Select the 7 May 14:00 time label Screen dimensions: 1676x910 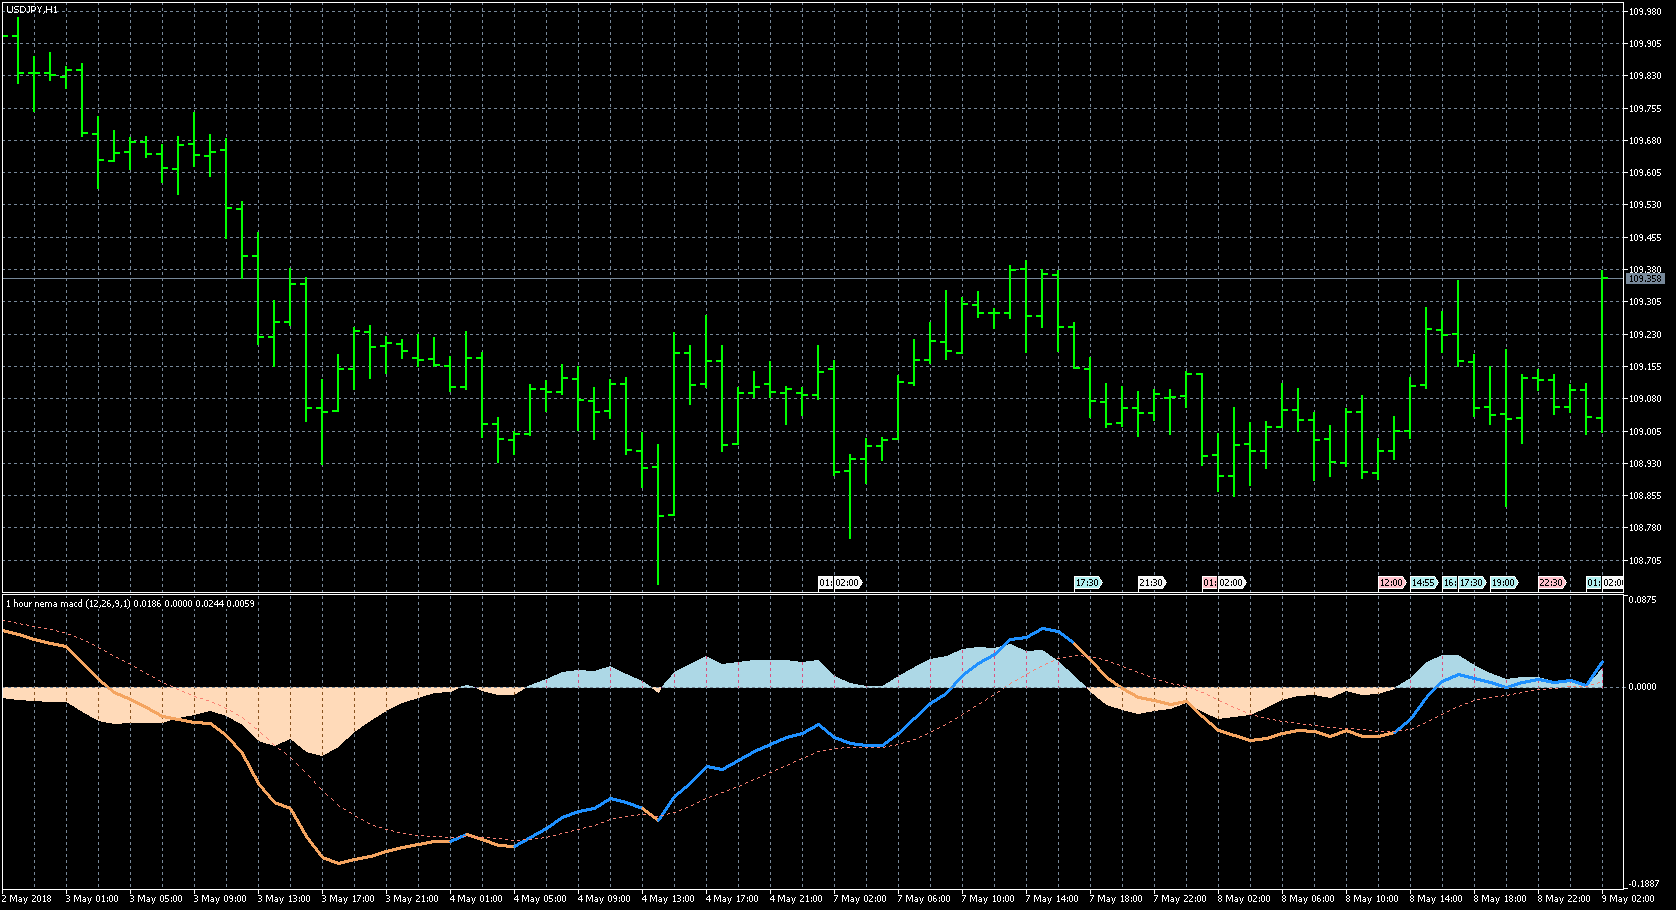click(1054, 898)
